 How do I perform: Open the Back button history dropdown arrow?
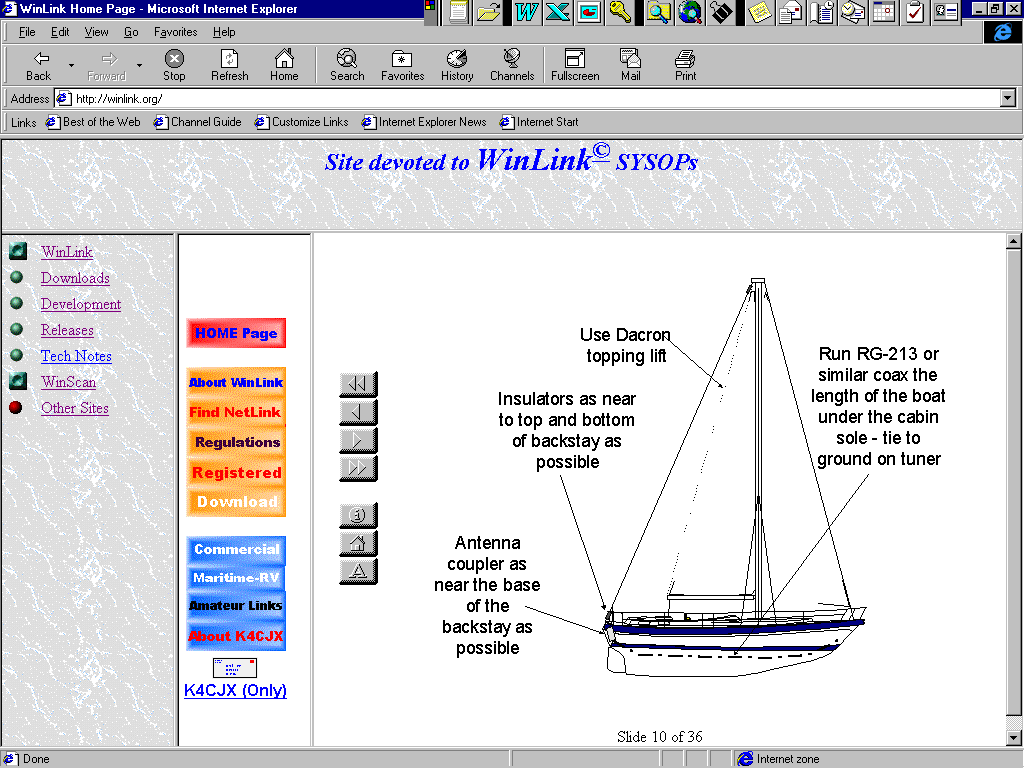tap(71, 65)
